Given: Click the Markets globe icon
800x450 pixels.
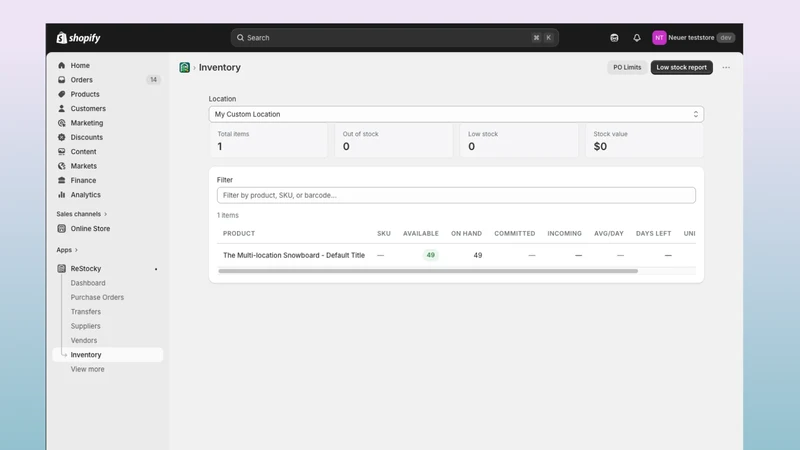Looking at the screenshot, I should (62, 166).
